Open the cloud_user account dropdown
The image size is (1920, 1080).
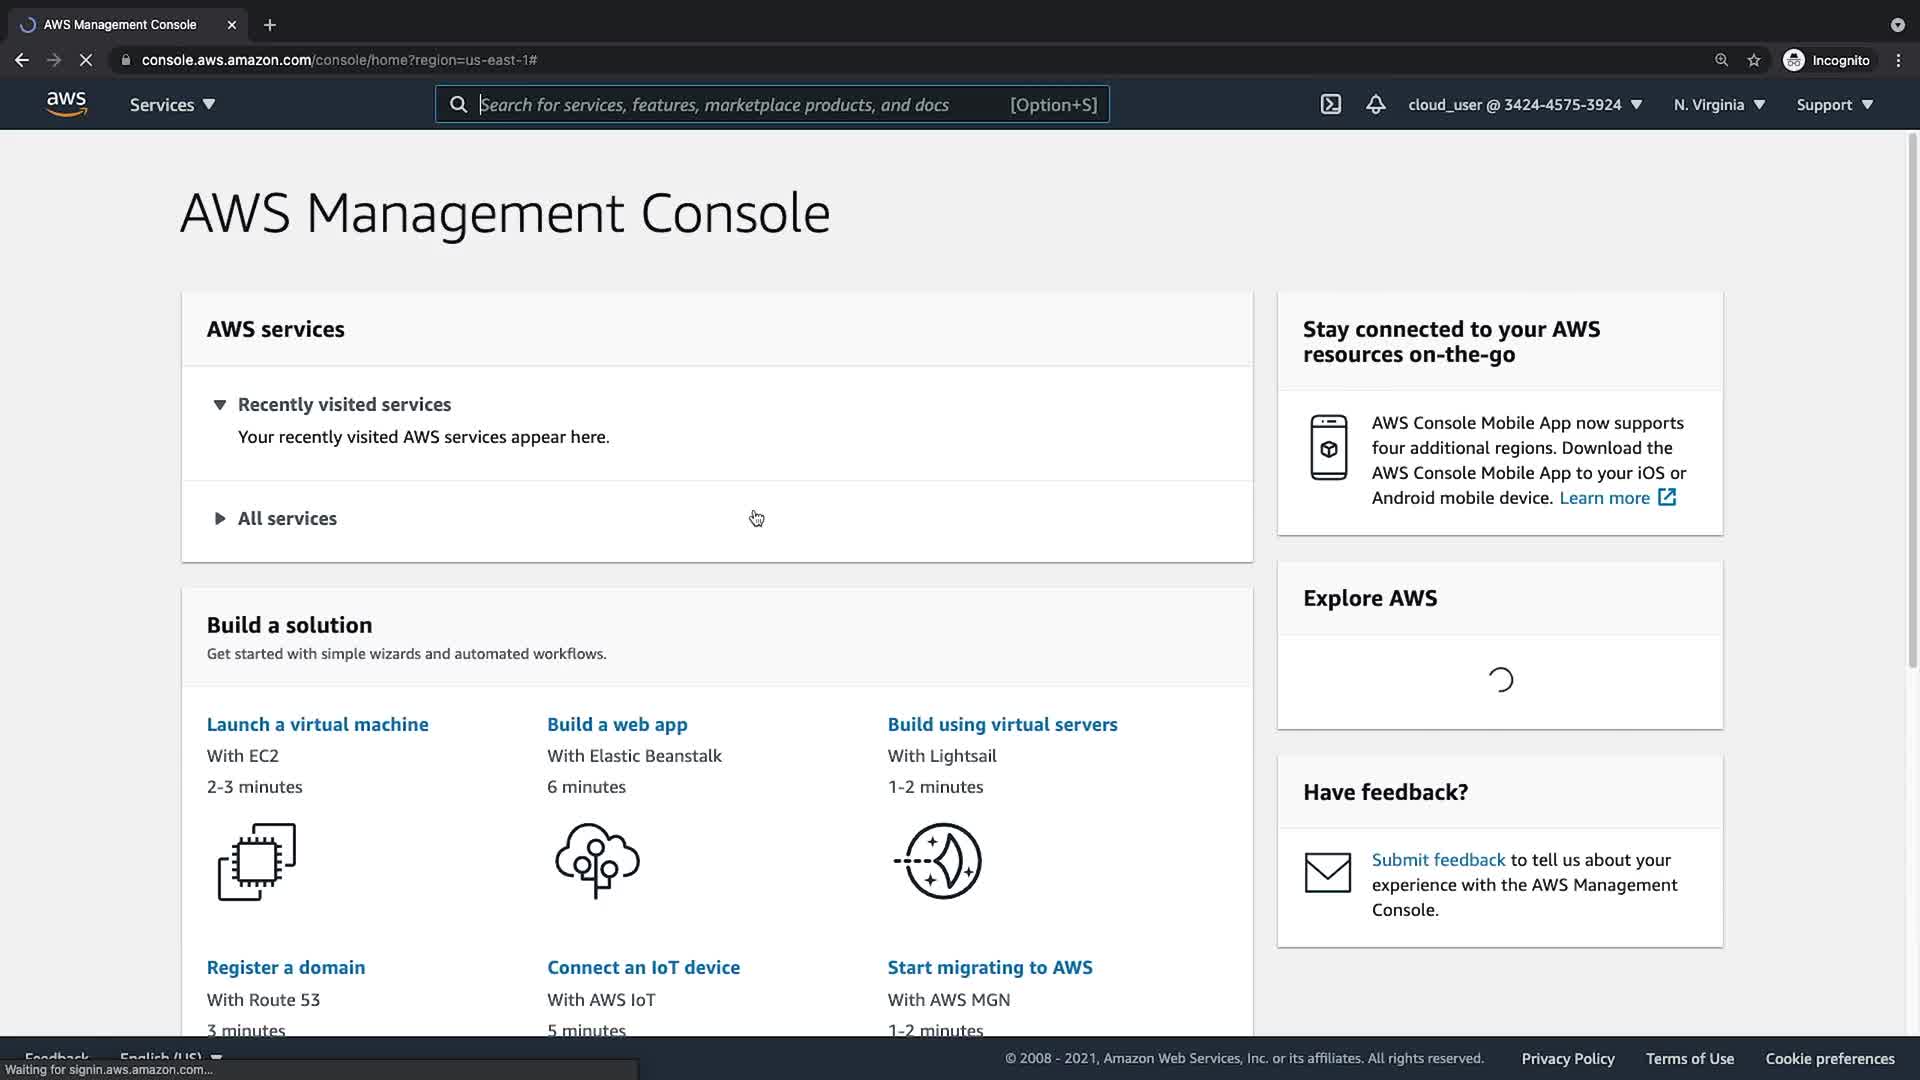1524,104
